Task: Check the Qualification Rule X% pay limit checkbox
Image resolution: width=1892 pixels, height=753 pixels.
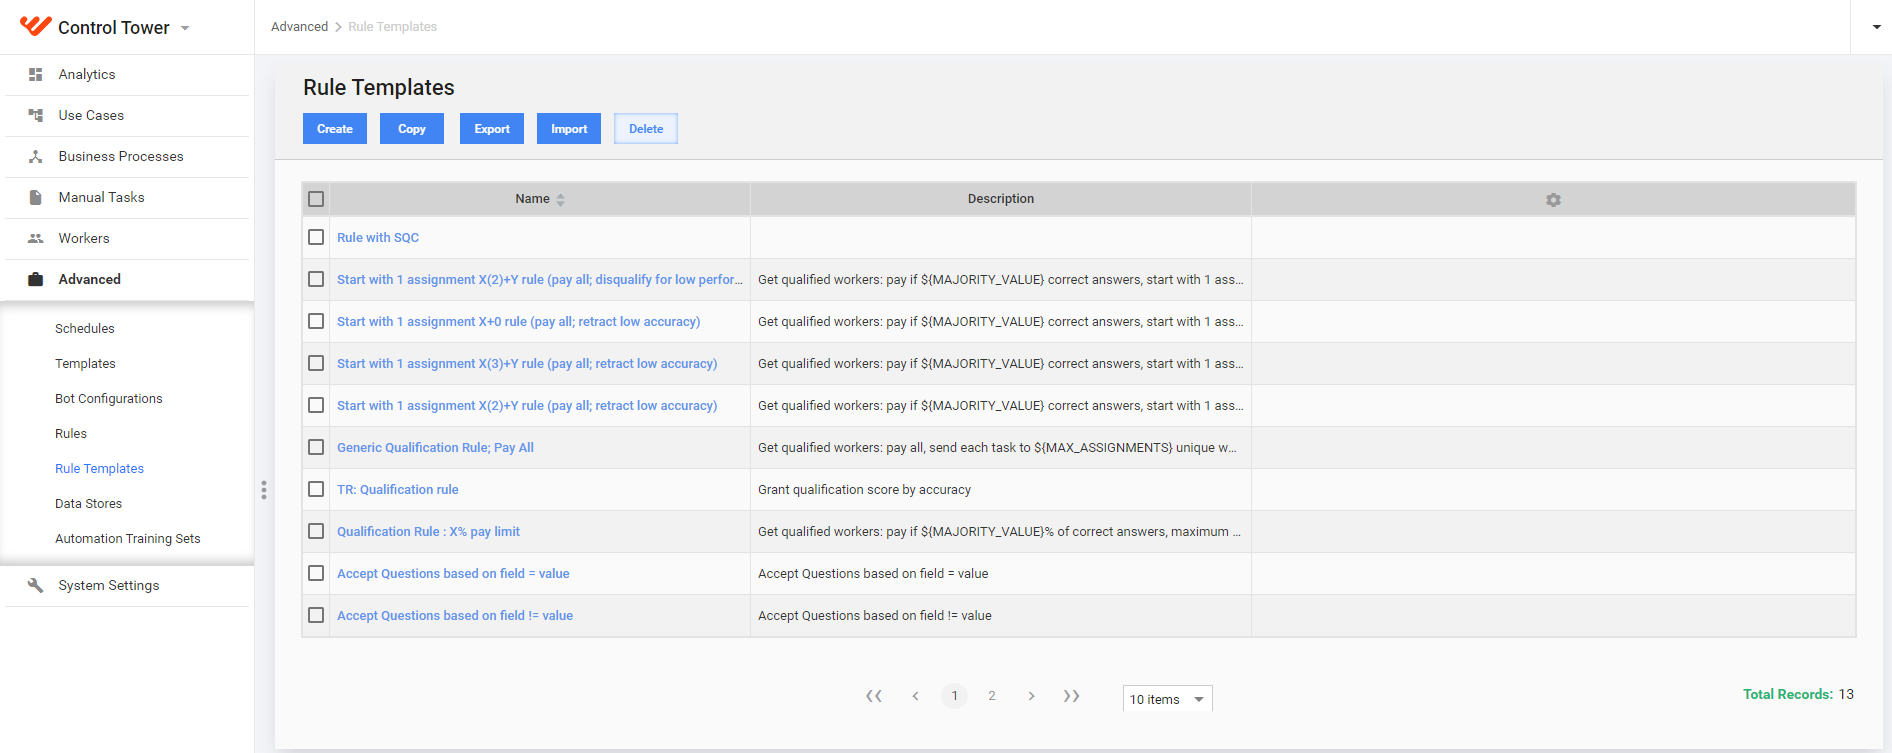Action: point(316,531)
